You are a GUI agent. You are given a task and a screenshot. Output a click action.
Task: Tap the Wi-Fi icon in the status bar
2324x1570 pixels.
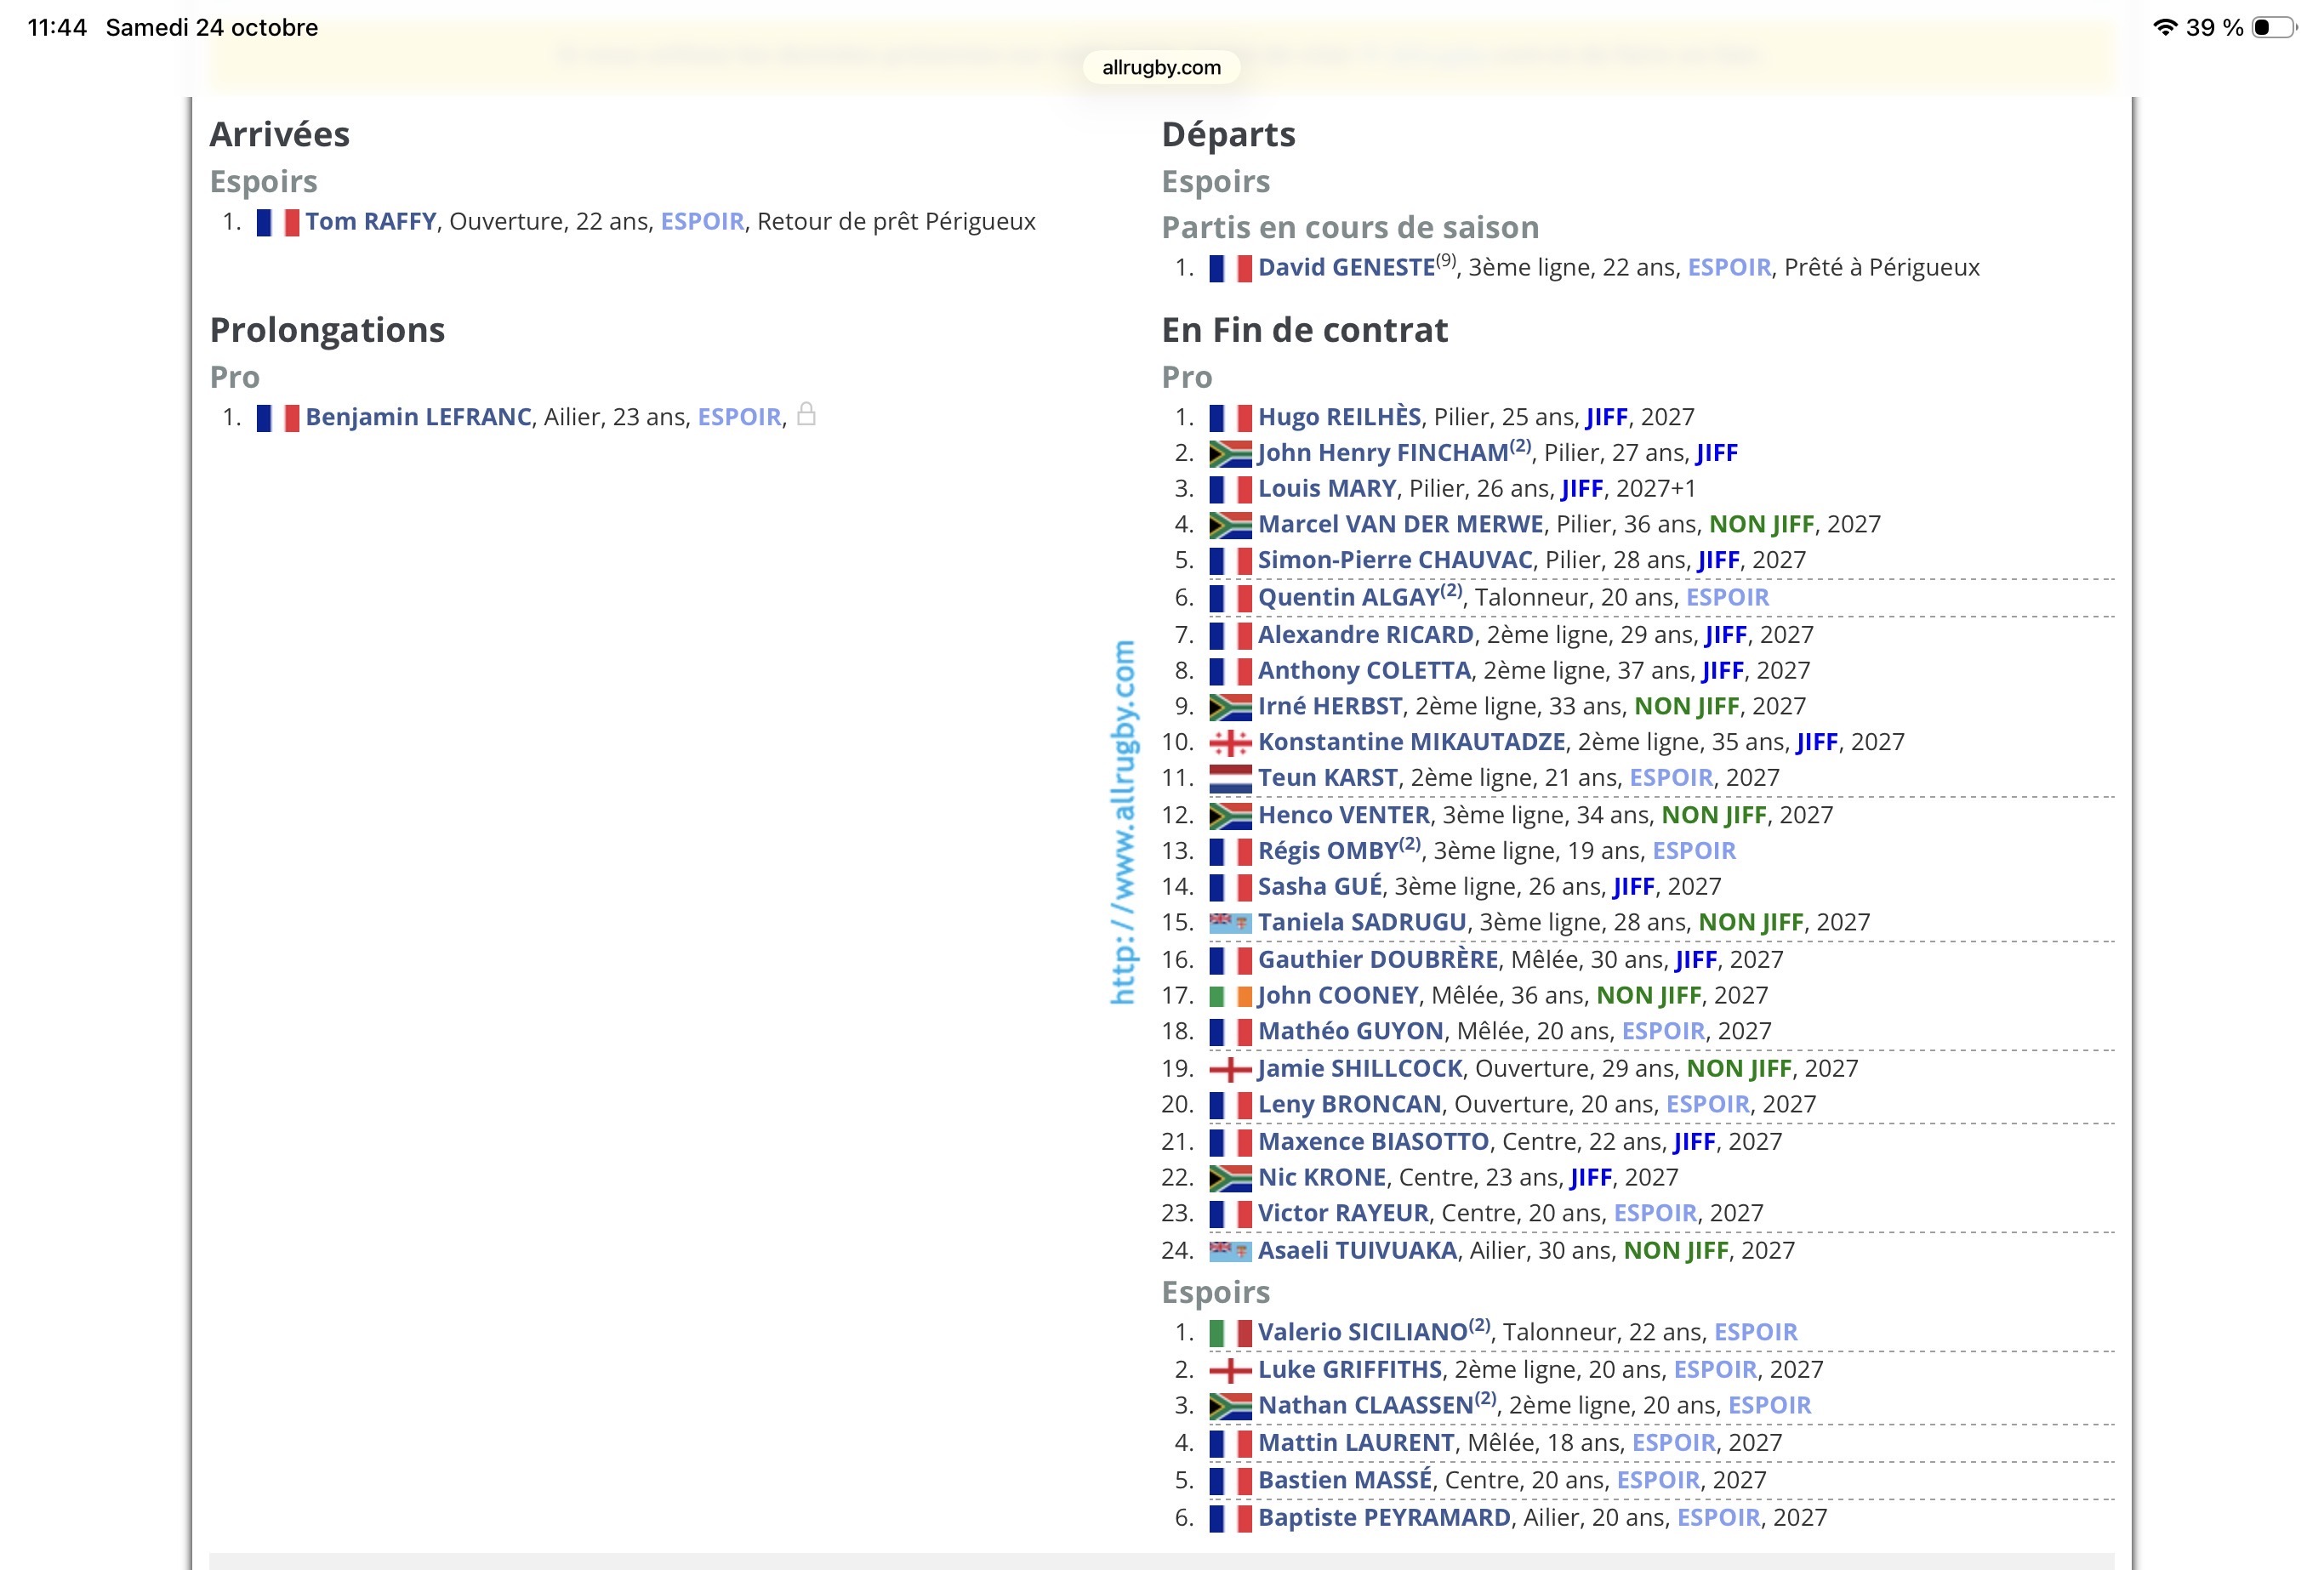2165,27
